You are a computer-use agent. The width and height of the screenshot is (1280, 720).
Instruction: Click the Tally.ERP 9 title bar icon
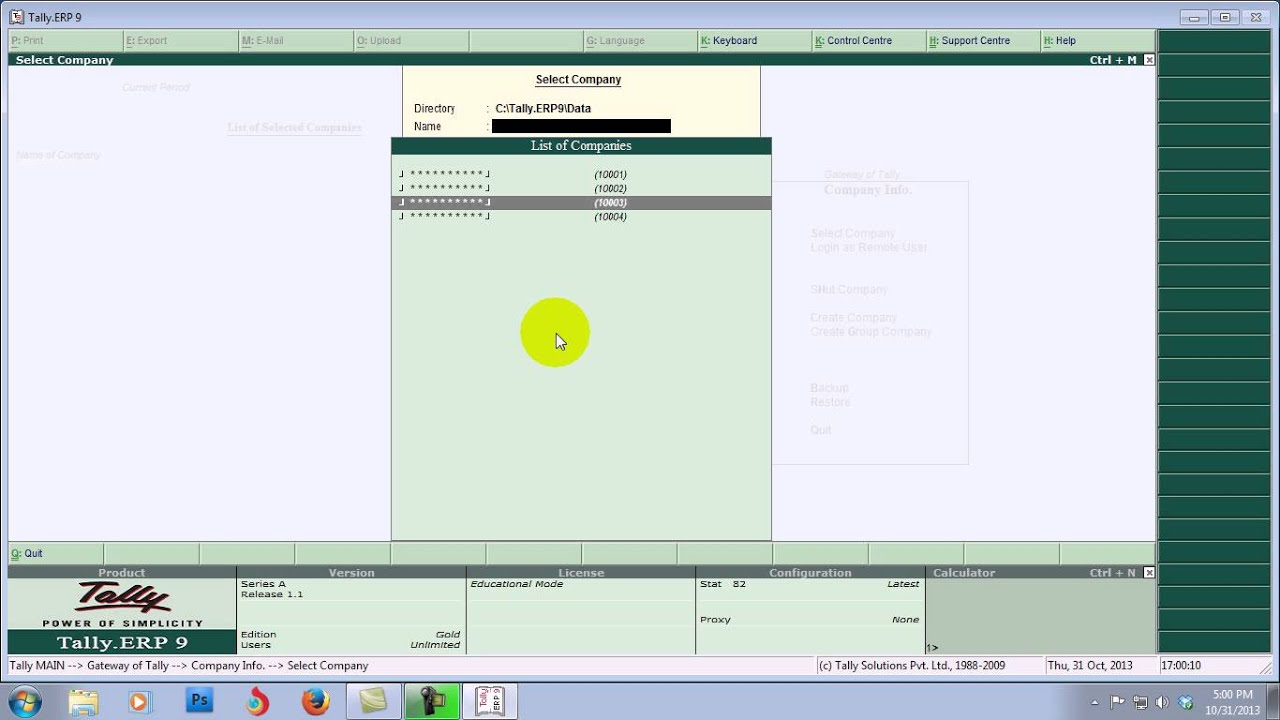pyautogui.click(x=16, y=17)
